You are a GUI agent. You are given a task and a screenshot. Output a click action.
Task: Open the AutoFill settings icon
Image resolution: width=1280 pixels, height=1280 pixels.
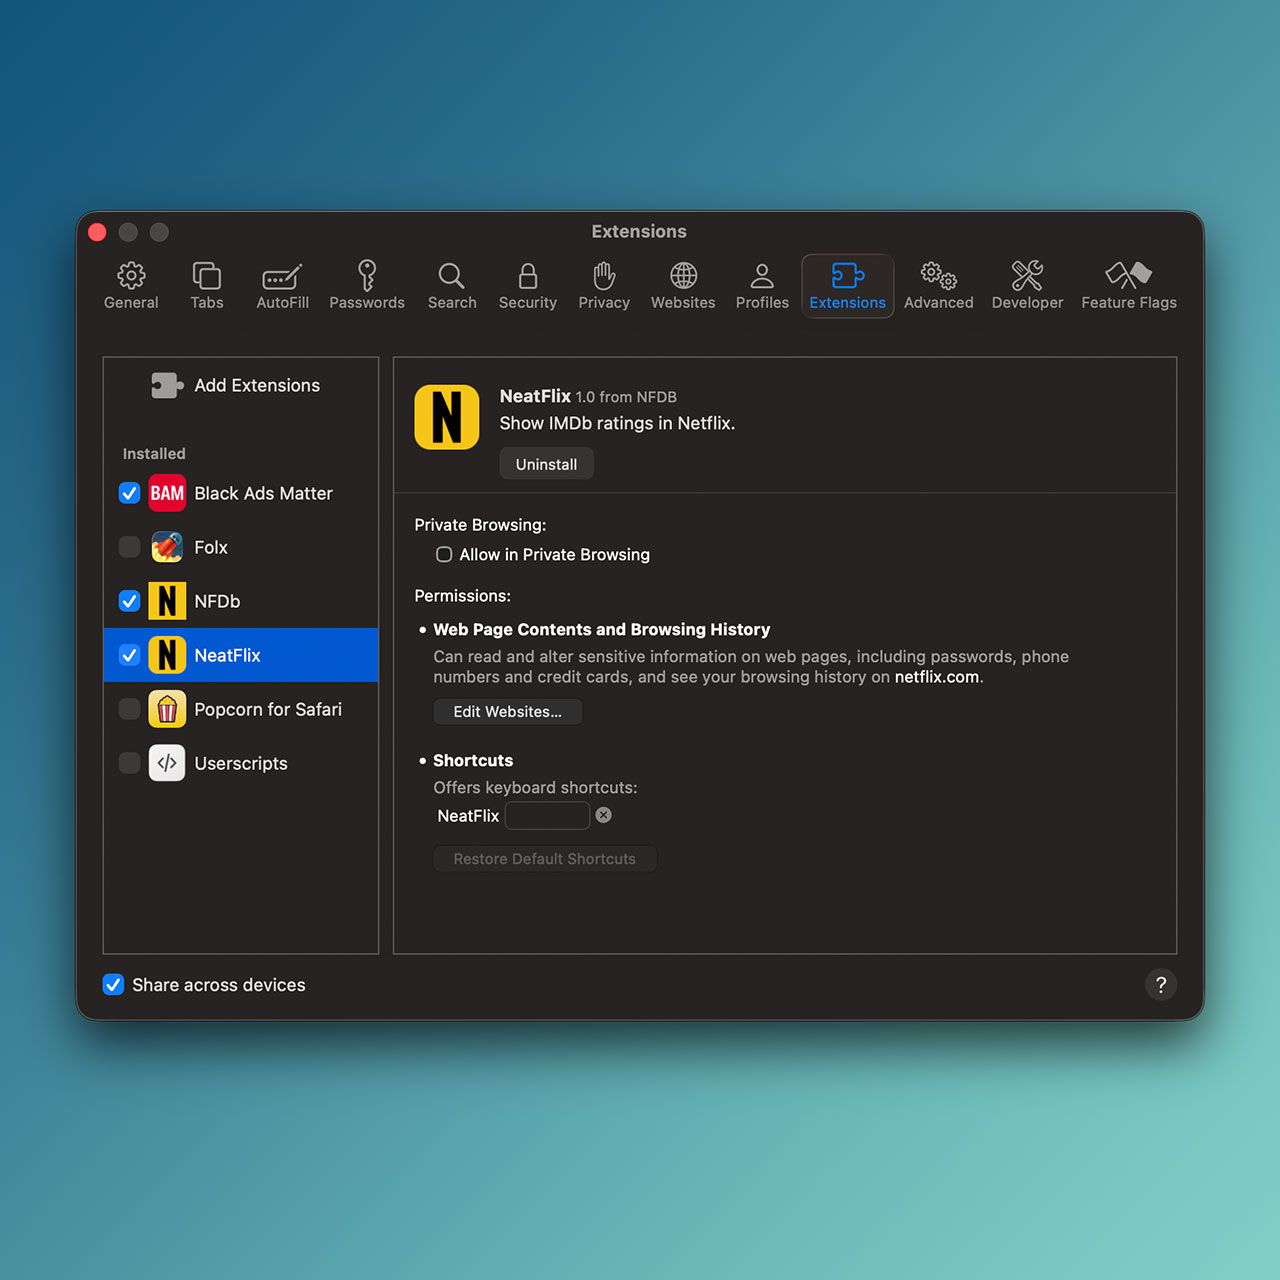point(282,275)
